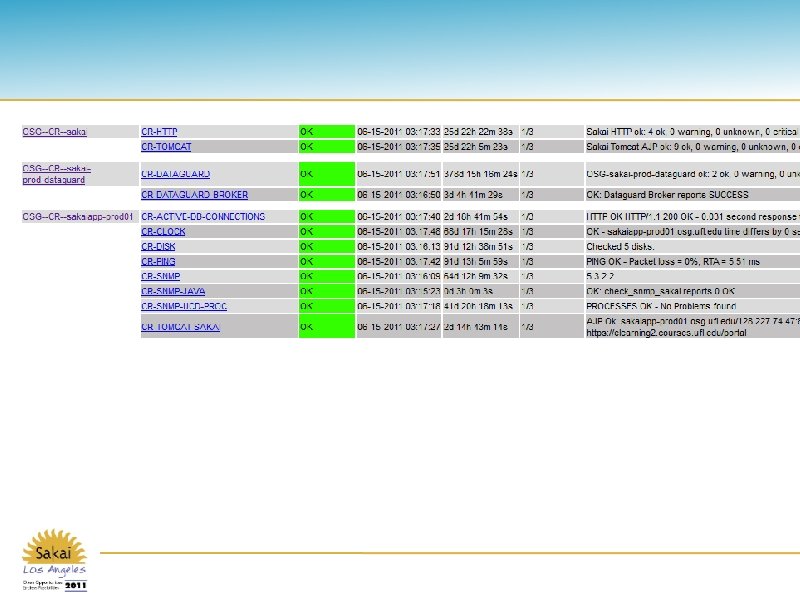Select duration 2d 14h 13m 11s
The height and width of the screenshot is (600, 800).
click(476, 327)
